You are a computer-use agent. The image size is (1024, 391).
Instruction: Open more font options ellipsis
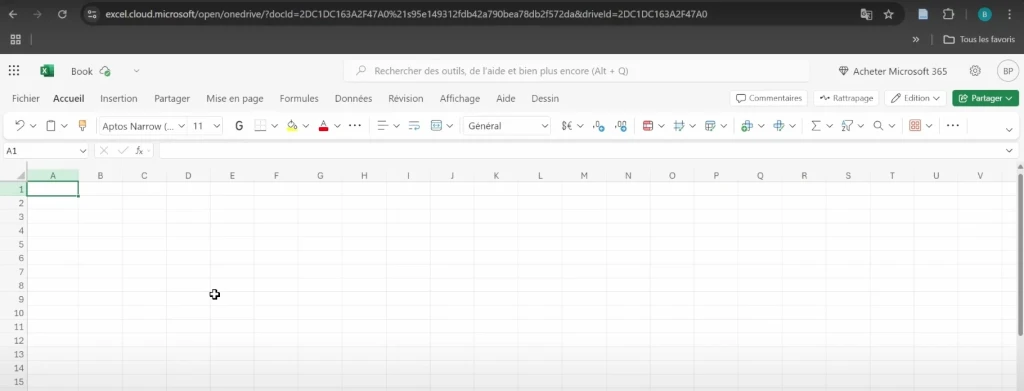click(x=355, y=125)
